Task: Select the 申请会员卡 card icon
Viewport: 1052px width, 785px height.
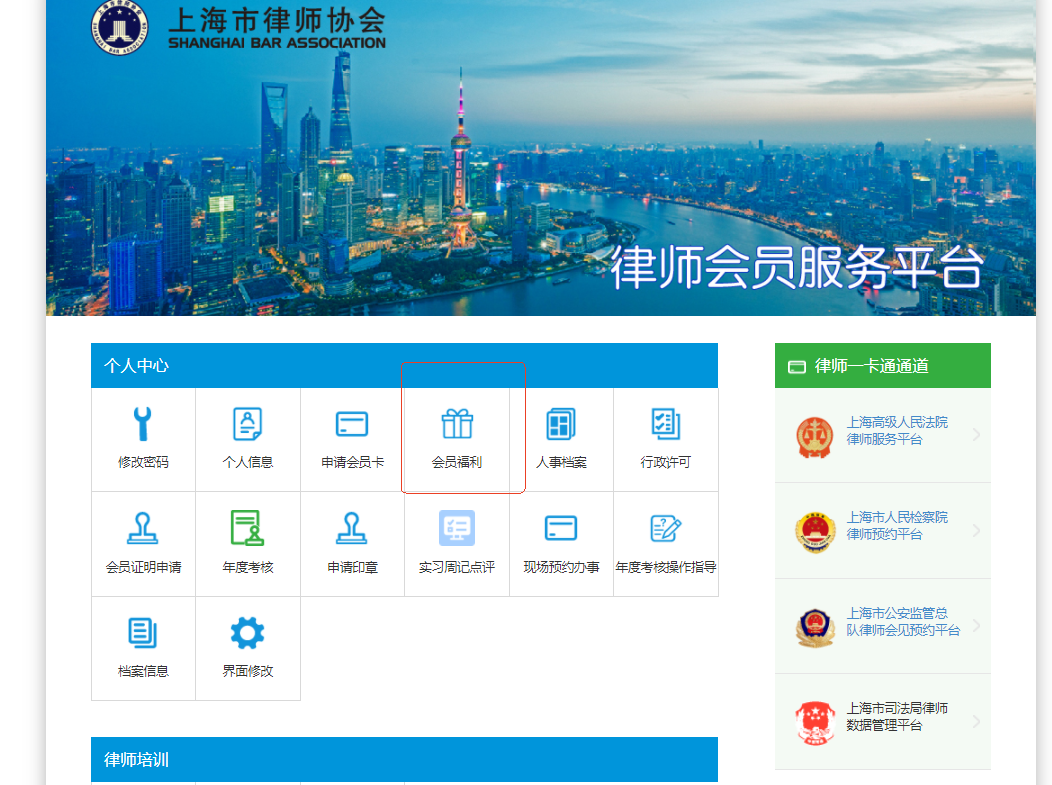Action: click(x=352, y=424)
